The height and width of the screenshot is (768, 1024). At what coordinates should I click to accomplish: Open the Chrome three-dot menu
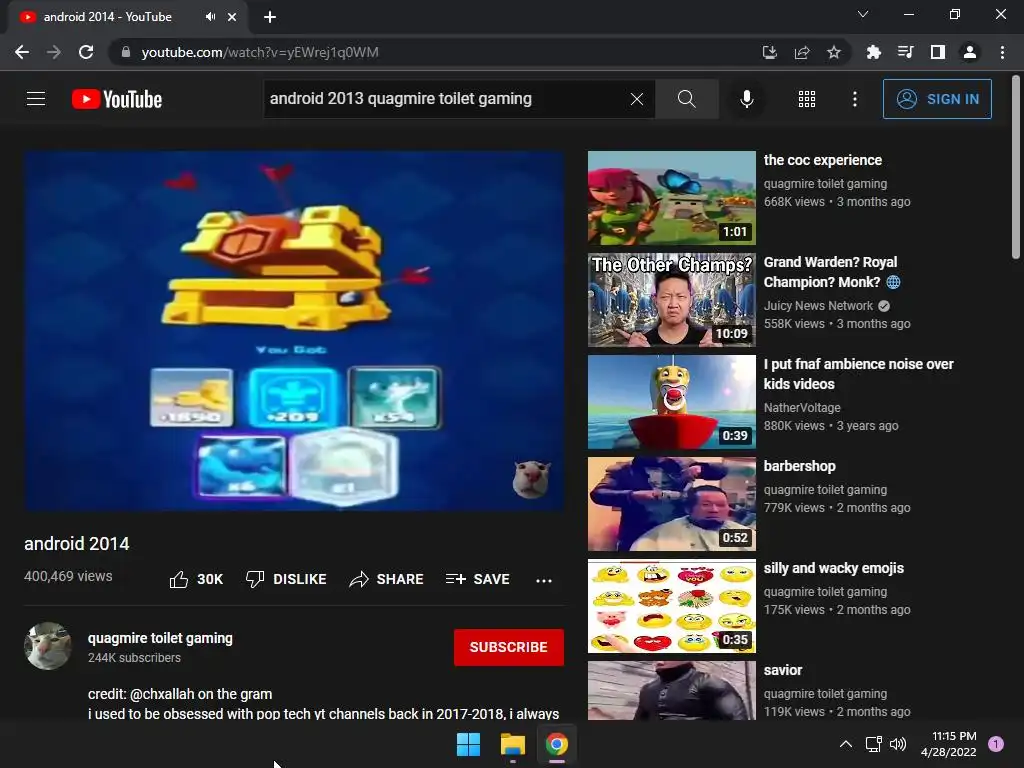point(1002,52)
